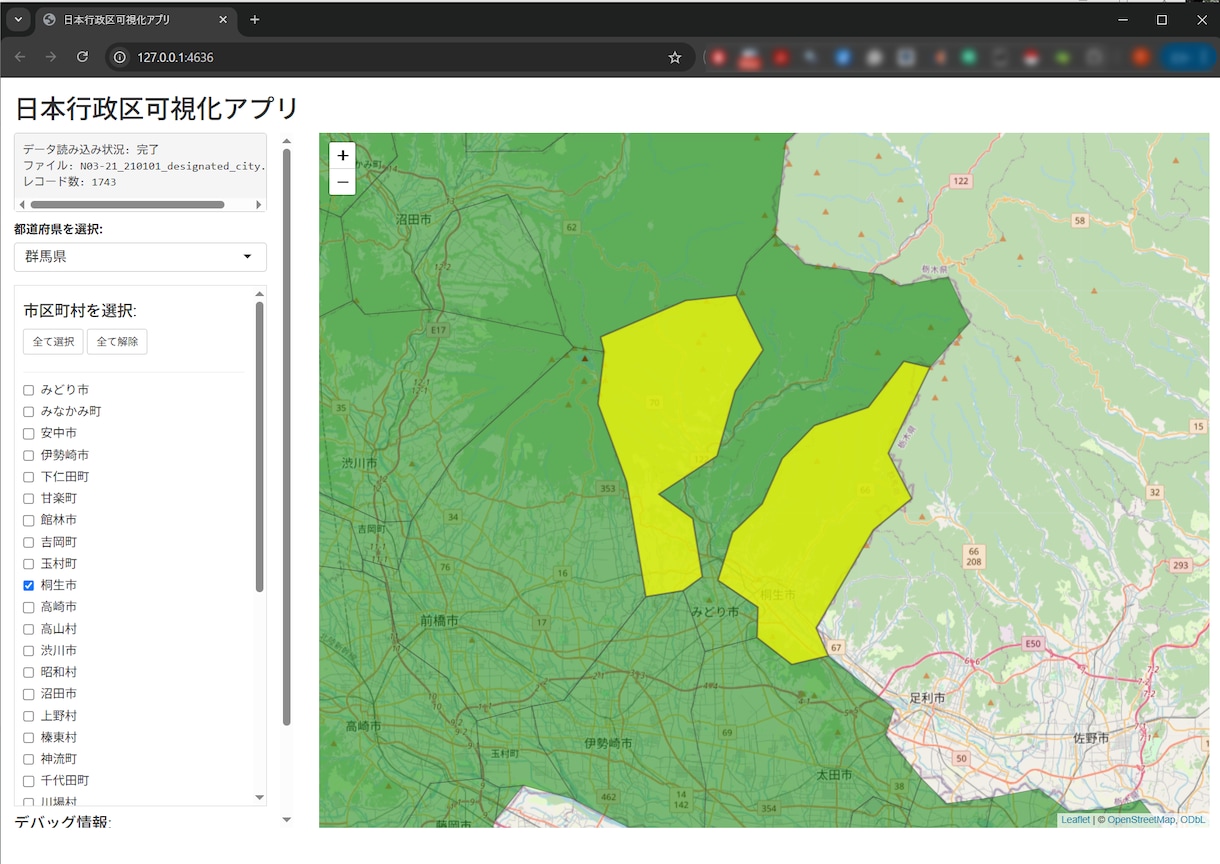The width and height of the screenshot is (1220, 864).
Task: Check the 千代田町 checkbox
Action: click(x=29, y=781)
